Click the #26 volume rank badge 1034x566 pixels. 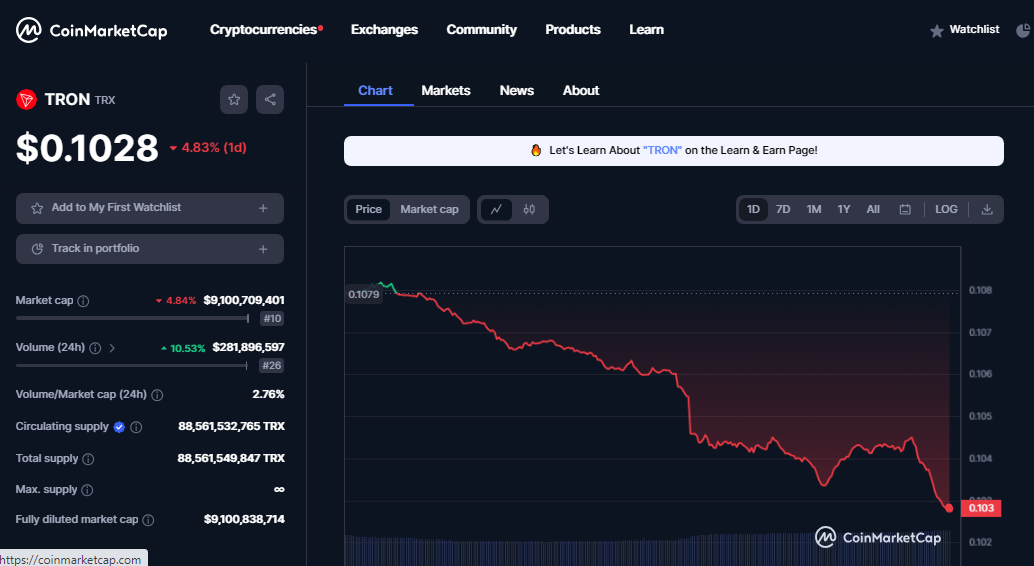pyautogui.click(x=272, y=365)
